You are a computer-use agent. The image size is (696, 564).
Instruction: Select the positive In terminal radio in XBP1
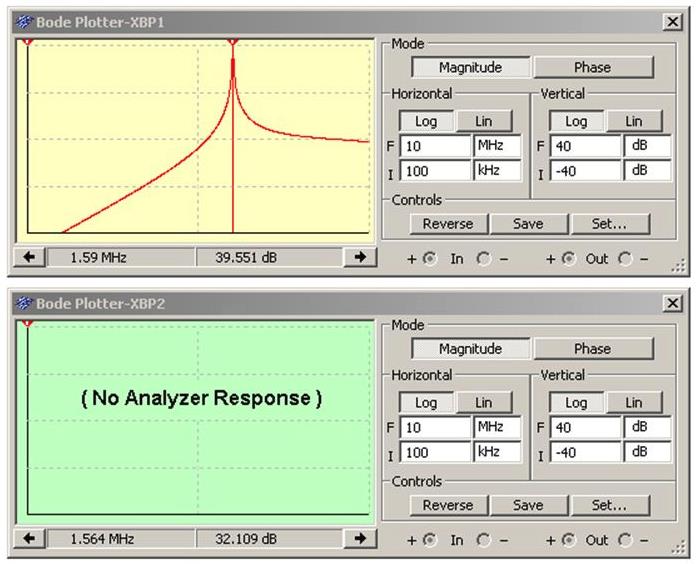430,259
